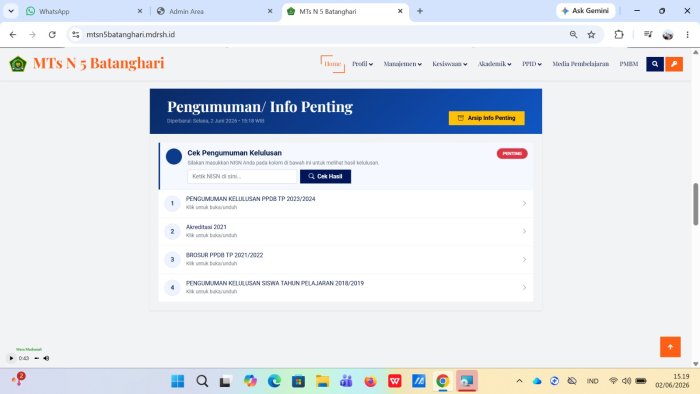This screenshot has width=700, height=394.
Task: Open Akreditasi 2021 announcement
Action: point(346,231)
